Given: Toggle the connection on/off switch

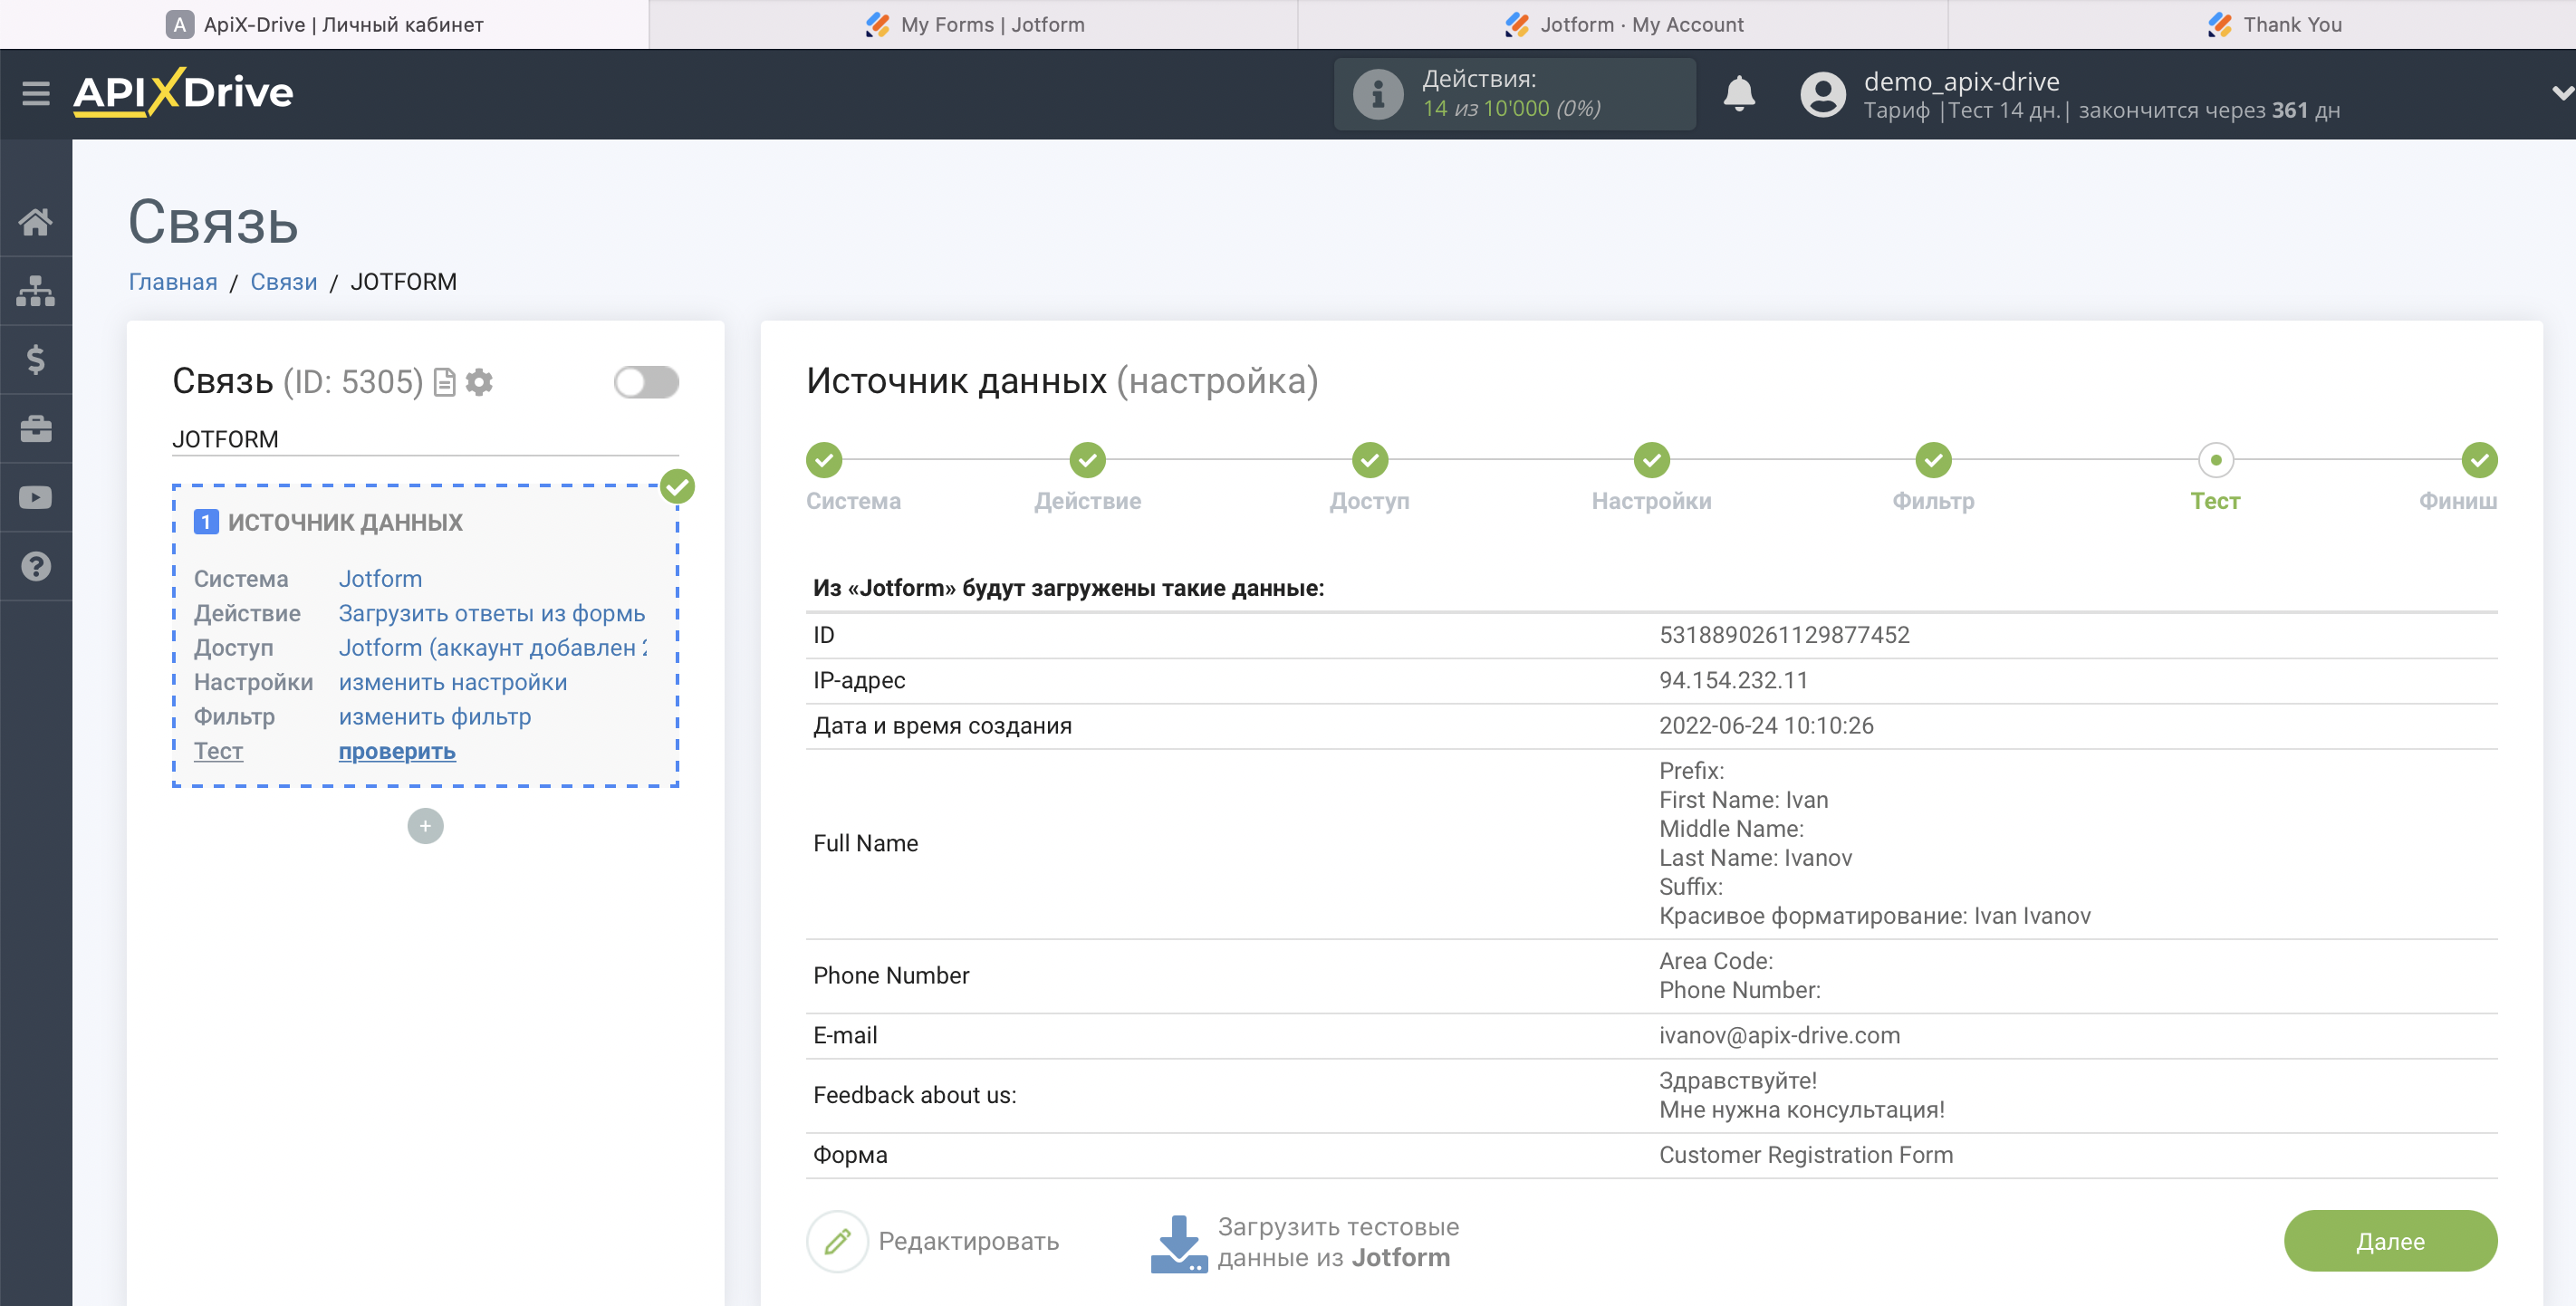Looking at the screenshot, I should (646, 382).
